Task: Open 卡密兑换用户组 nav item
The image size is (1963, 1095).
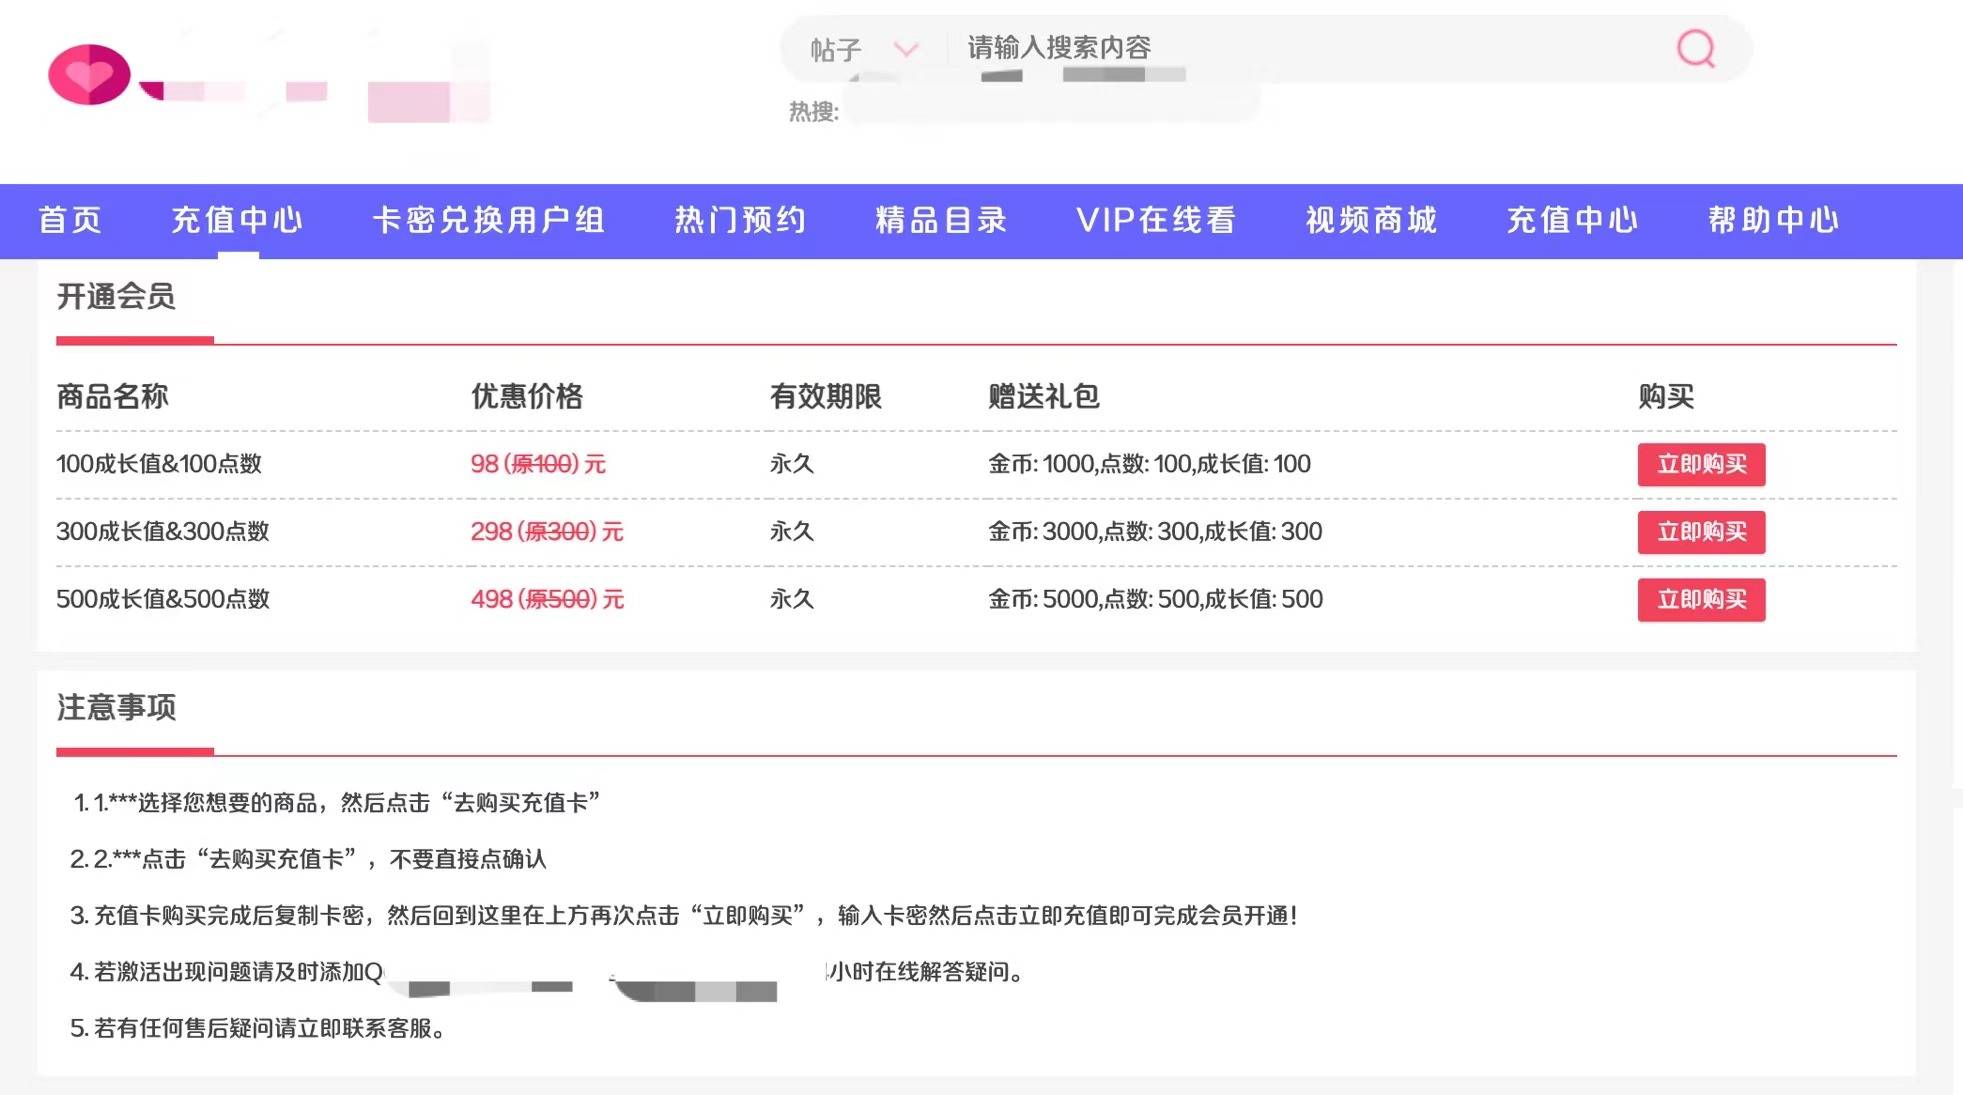Action: pyautogui.click(x=489, y=220)
